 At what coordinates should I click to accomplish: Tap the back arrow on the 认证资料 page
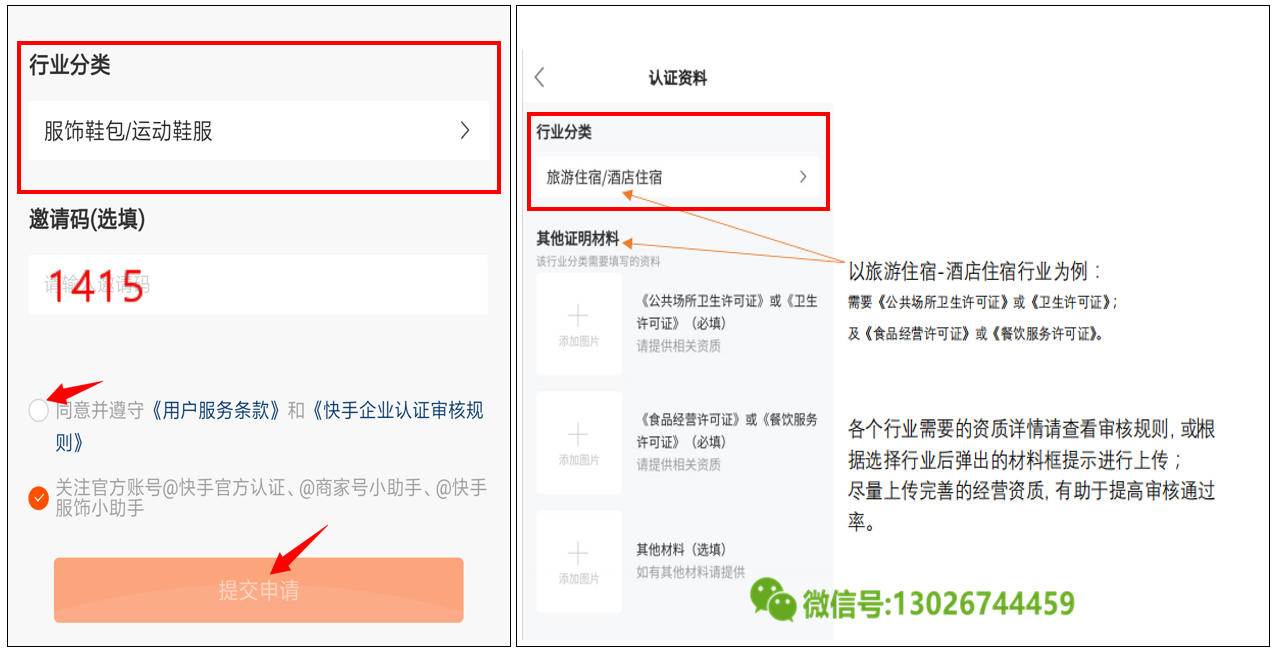[539, 76]
